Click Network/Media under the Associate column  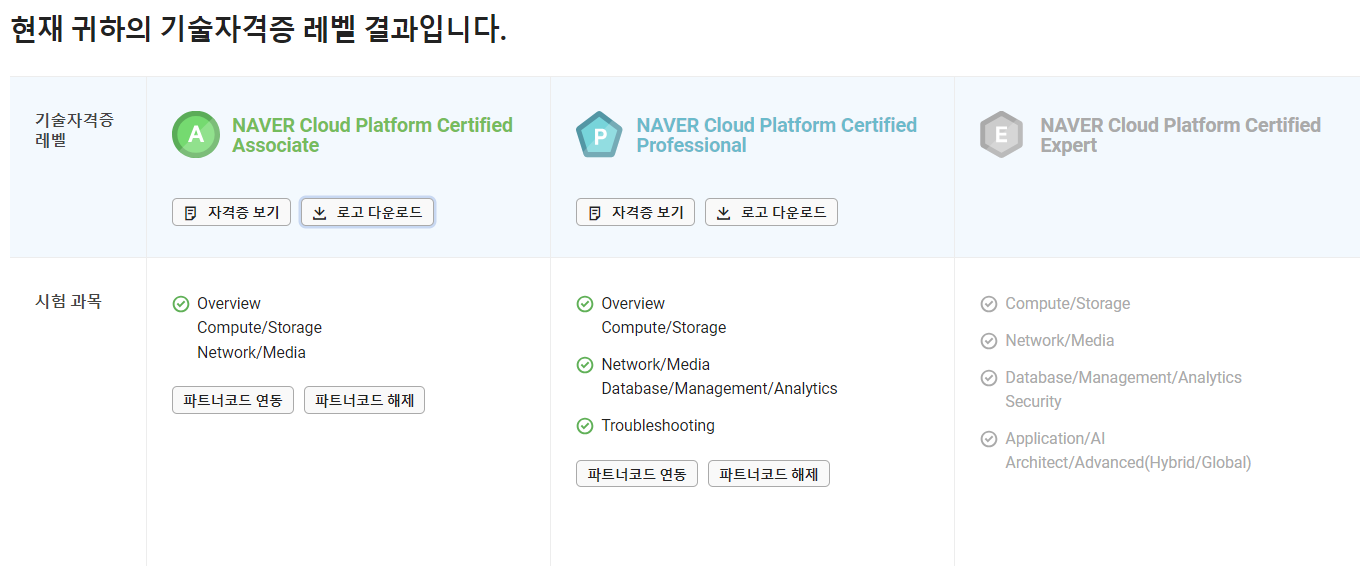tap(251, 353)
